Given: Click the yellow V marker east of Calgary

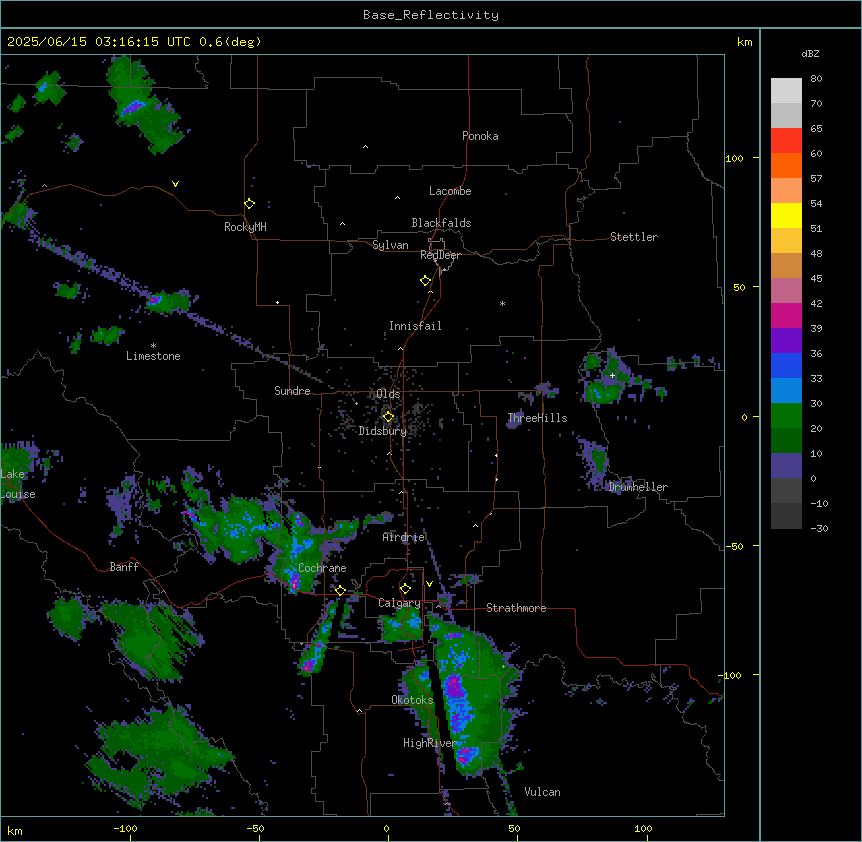Looking at the screenshot, I should pos(429,584).
